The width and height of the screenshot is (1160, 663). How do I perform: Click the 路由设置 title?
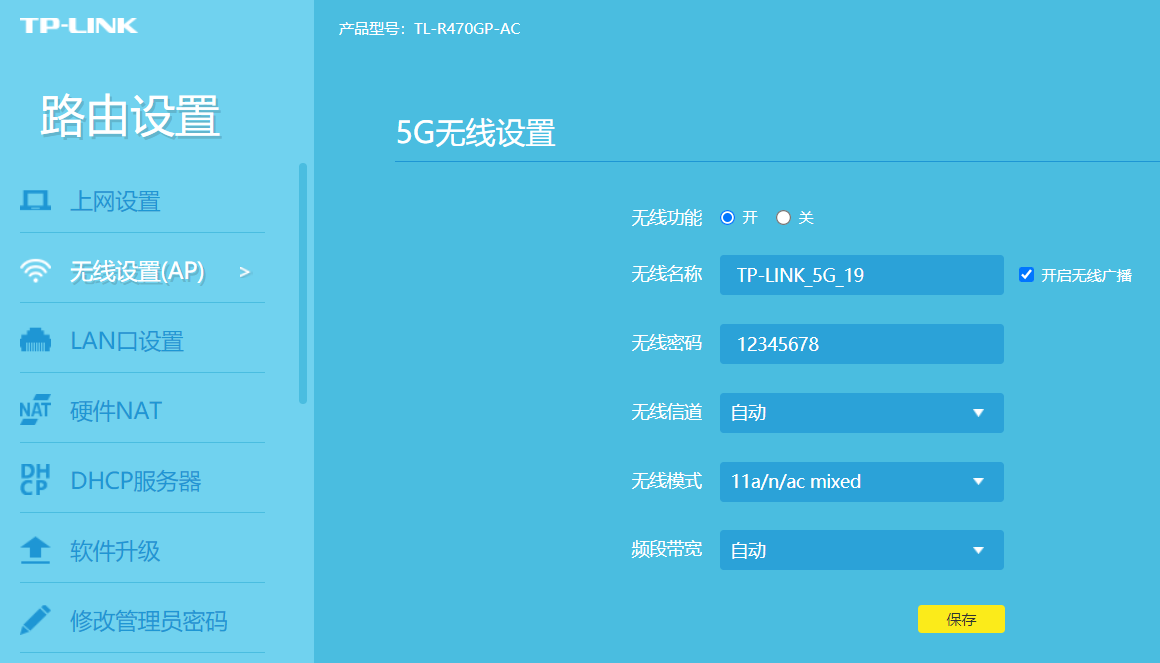point(130,116)
